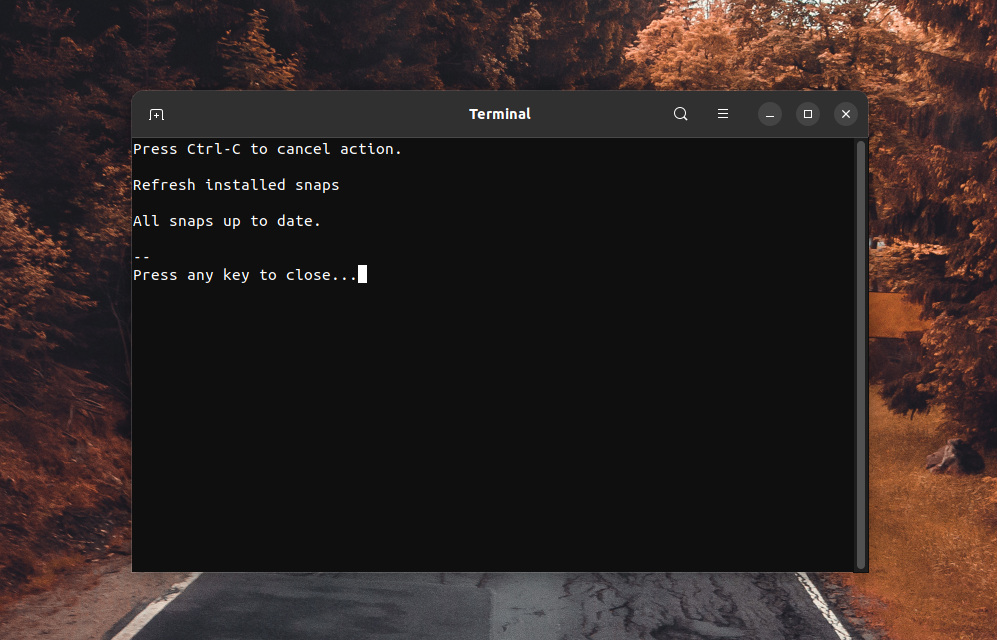The height and width of the screenshot is (640, 997).
Task: Open the Terminal hamburger menu
Action: 723,114
